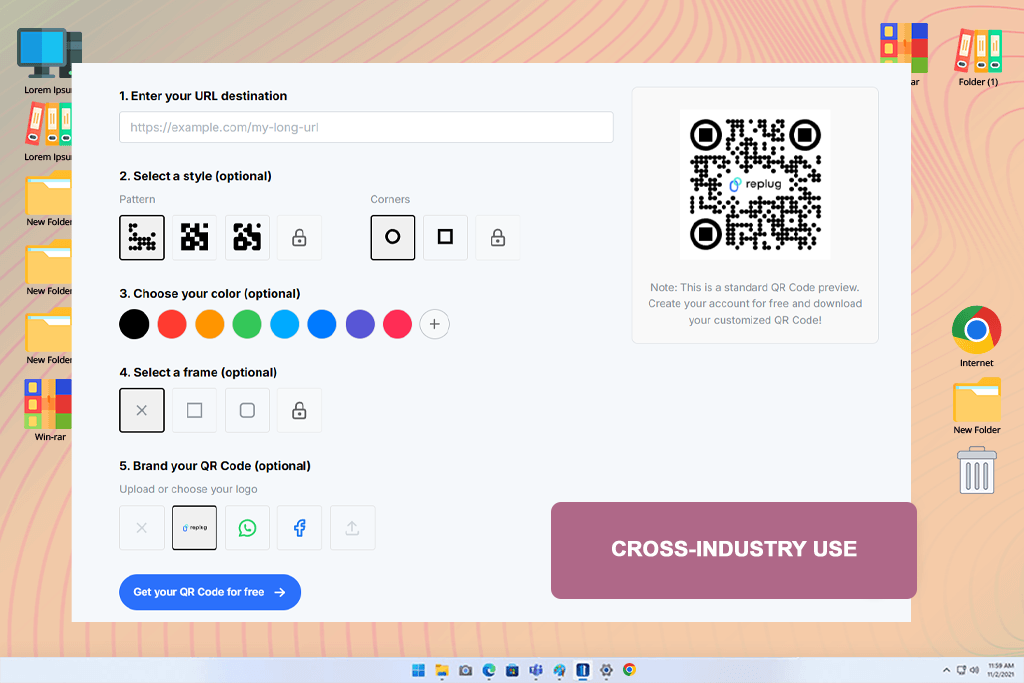
Task: Select the rounded dots QR pattern
Action: tap(142, 238)
